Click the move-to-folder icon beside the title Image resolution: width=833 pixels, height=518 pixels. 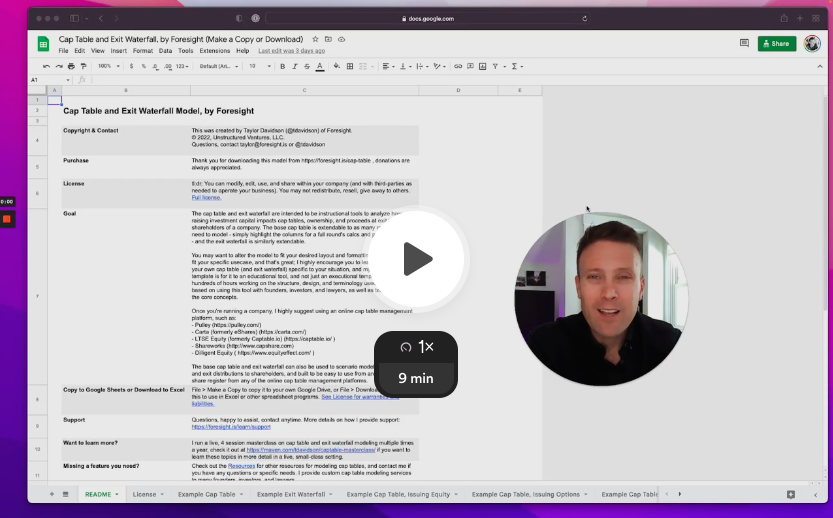[x=328, y=39]
